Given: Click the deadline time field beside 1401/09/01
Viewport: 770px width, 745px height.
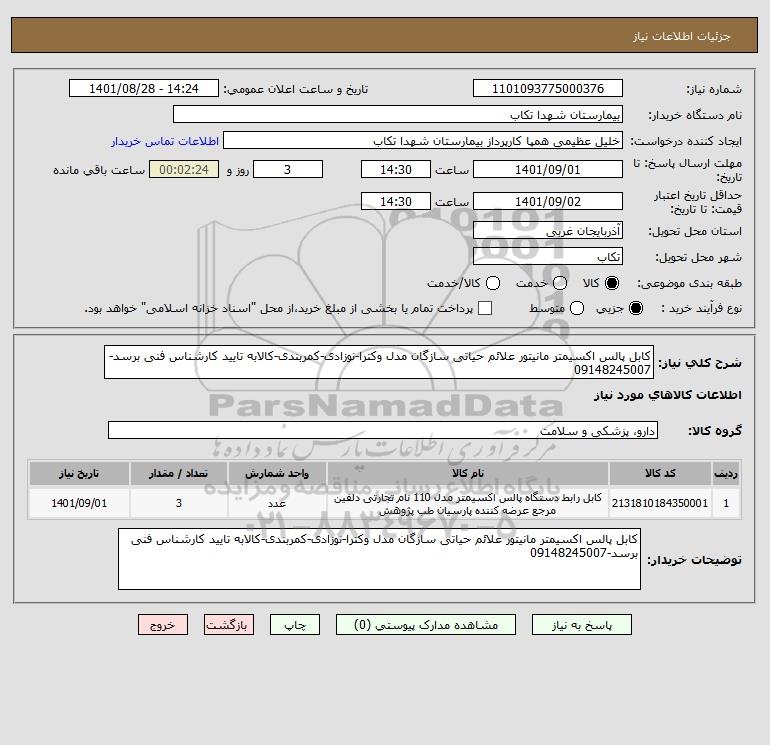Looking at the screenshot, I should point(396,169).
